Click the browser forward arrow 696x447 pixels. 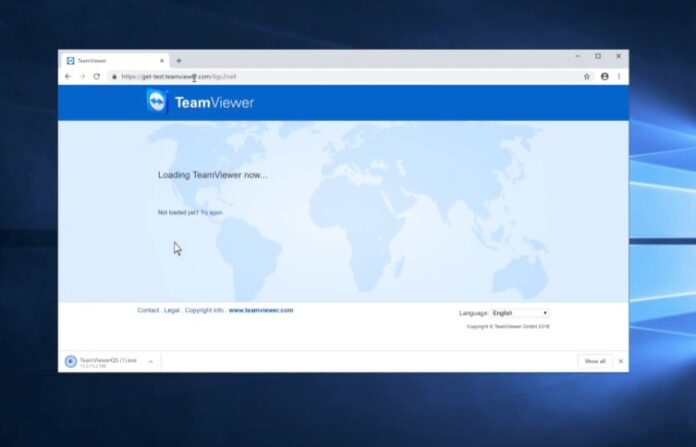point(82,76)
